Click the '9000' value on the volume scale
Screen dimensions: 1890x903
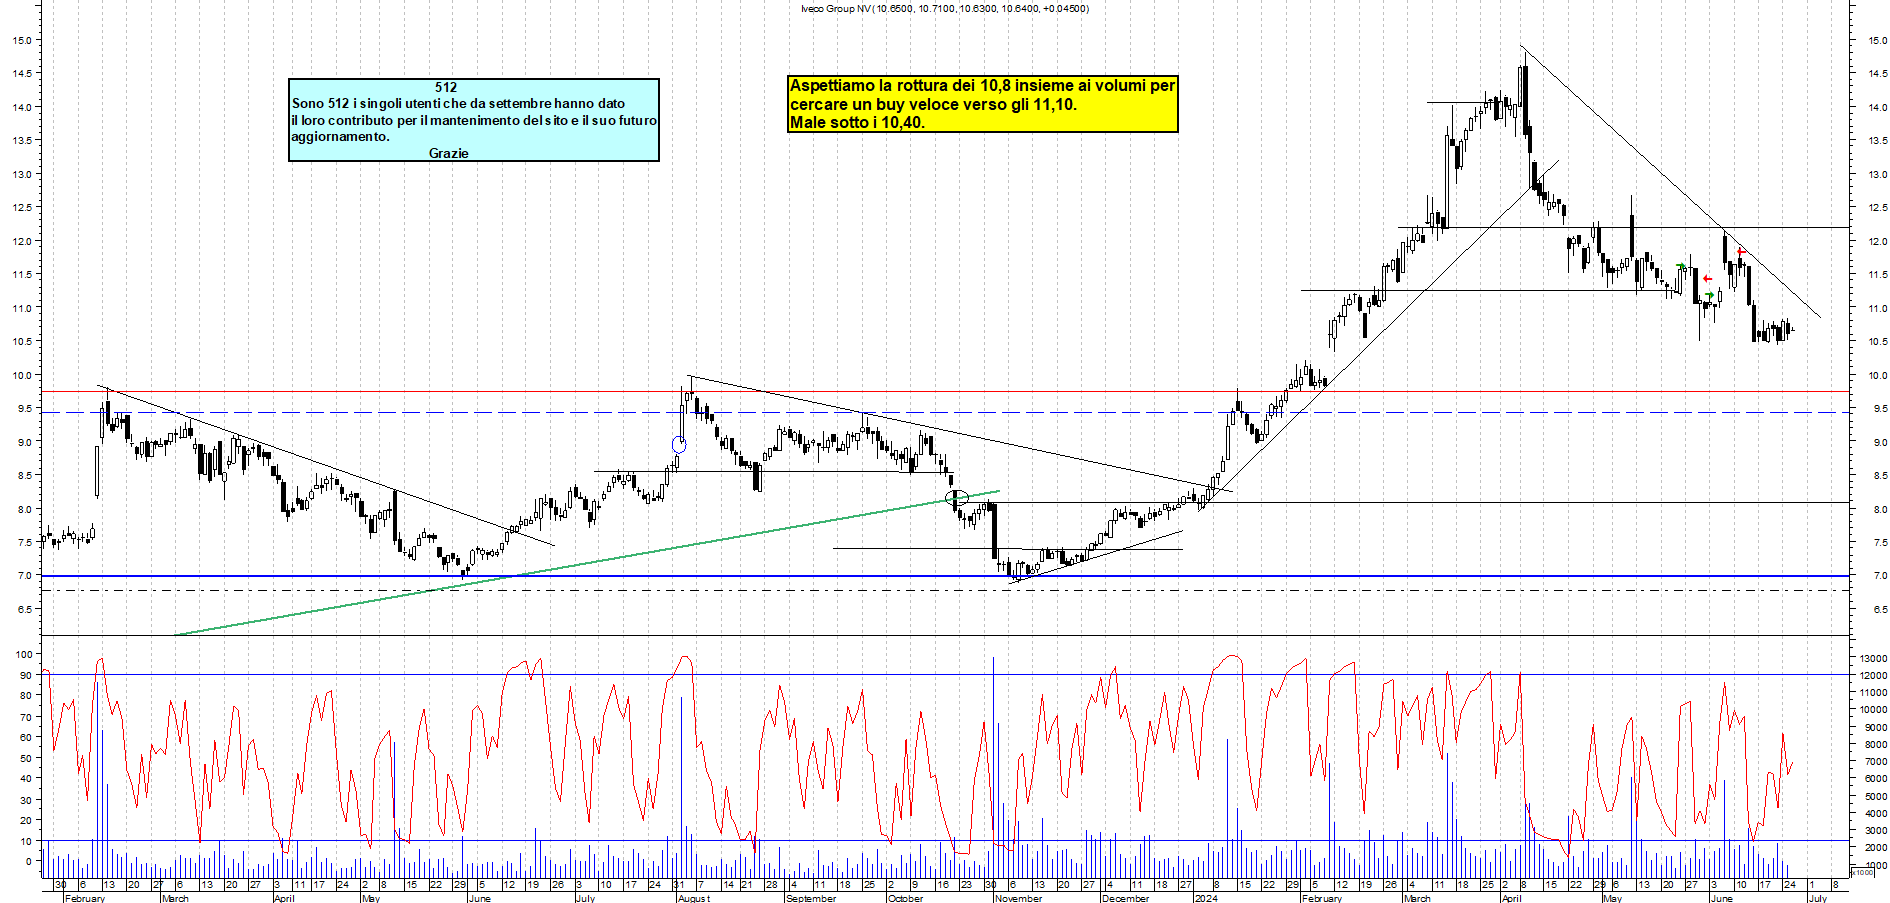[1875, 727]
